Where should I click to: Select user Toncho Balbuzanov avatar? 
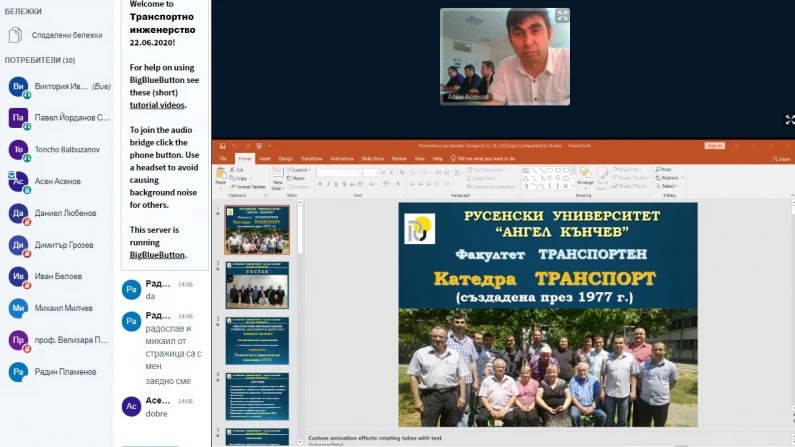(18, 150)
